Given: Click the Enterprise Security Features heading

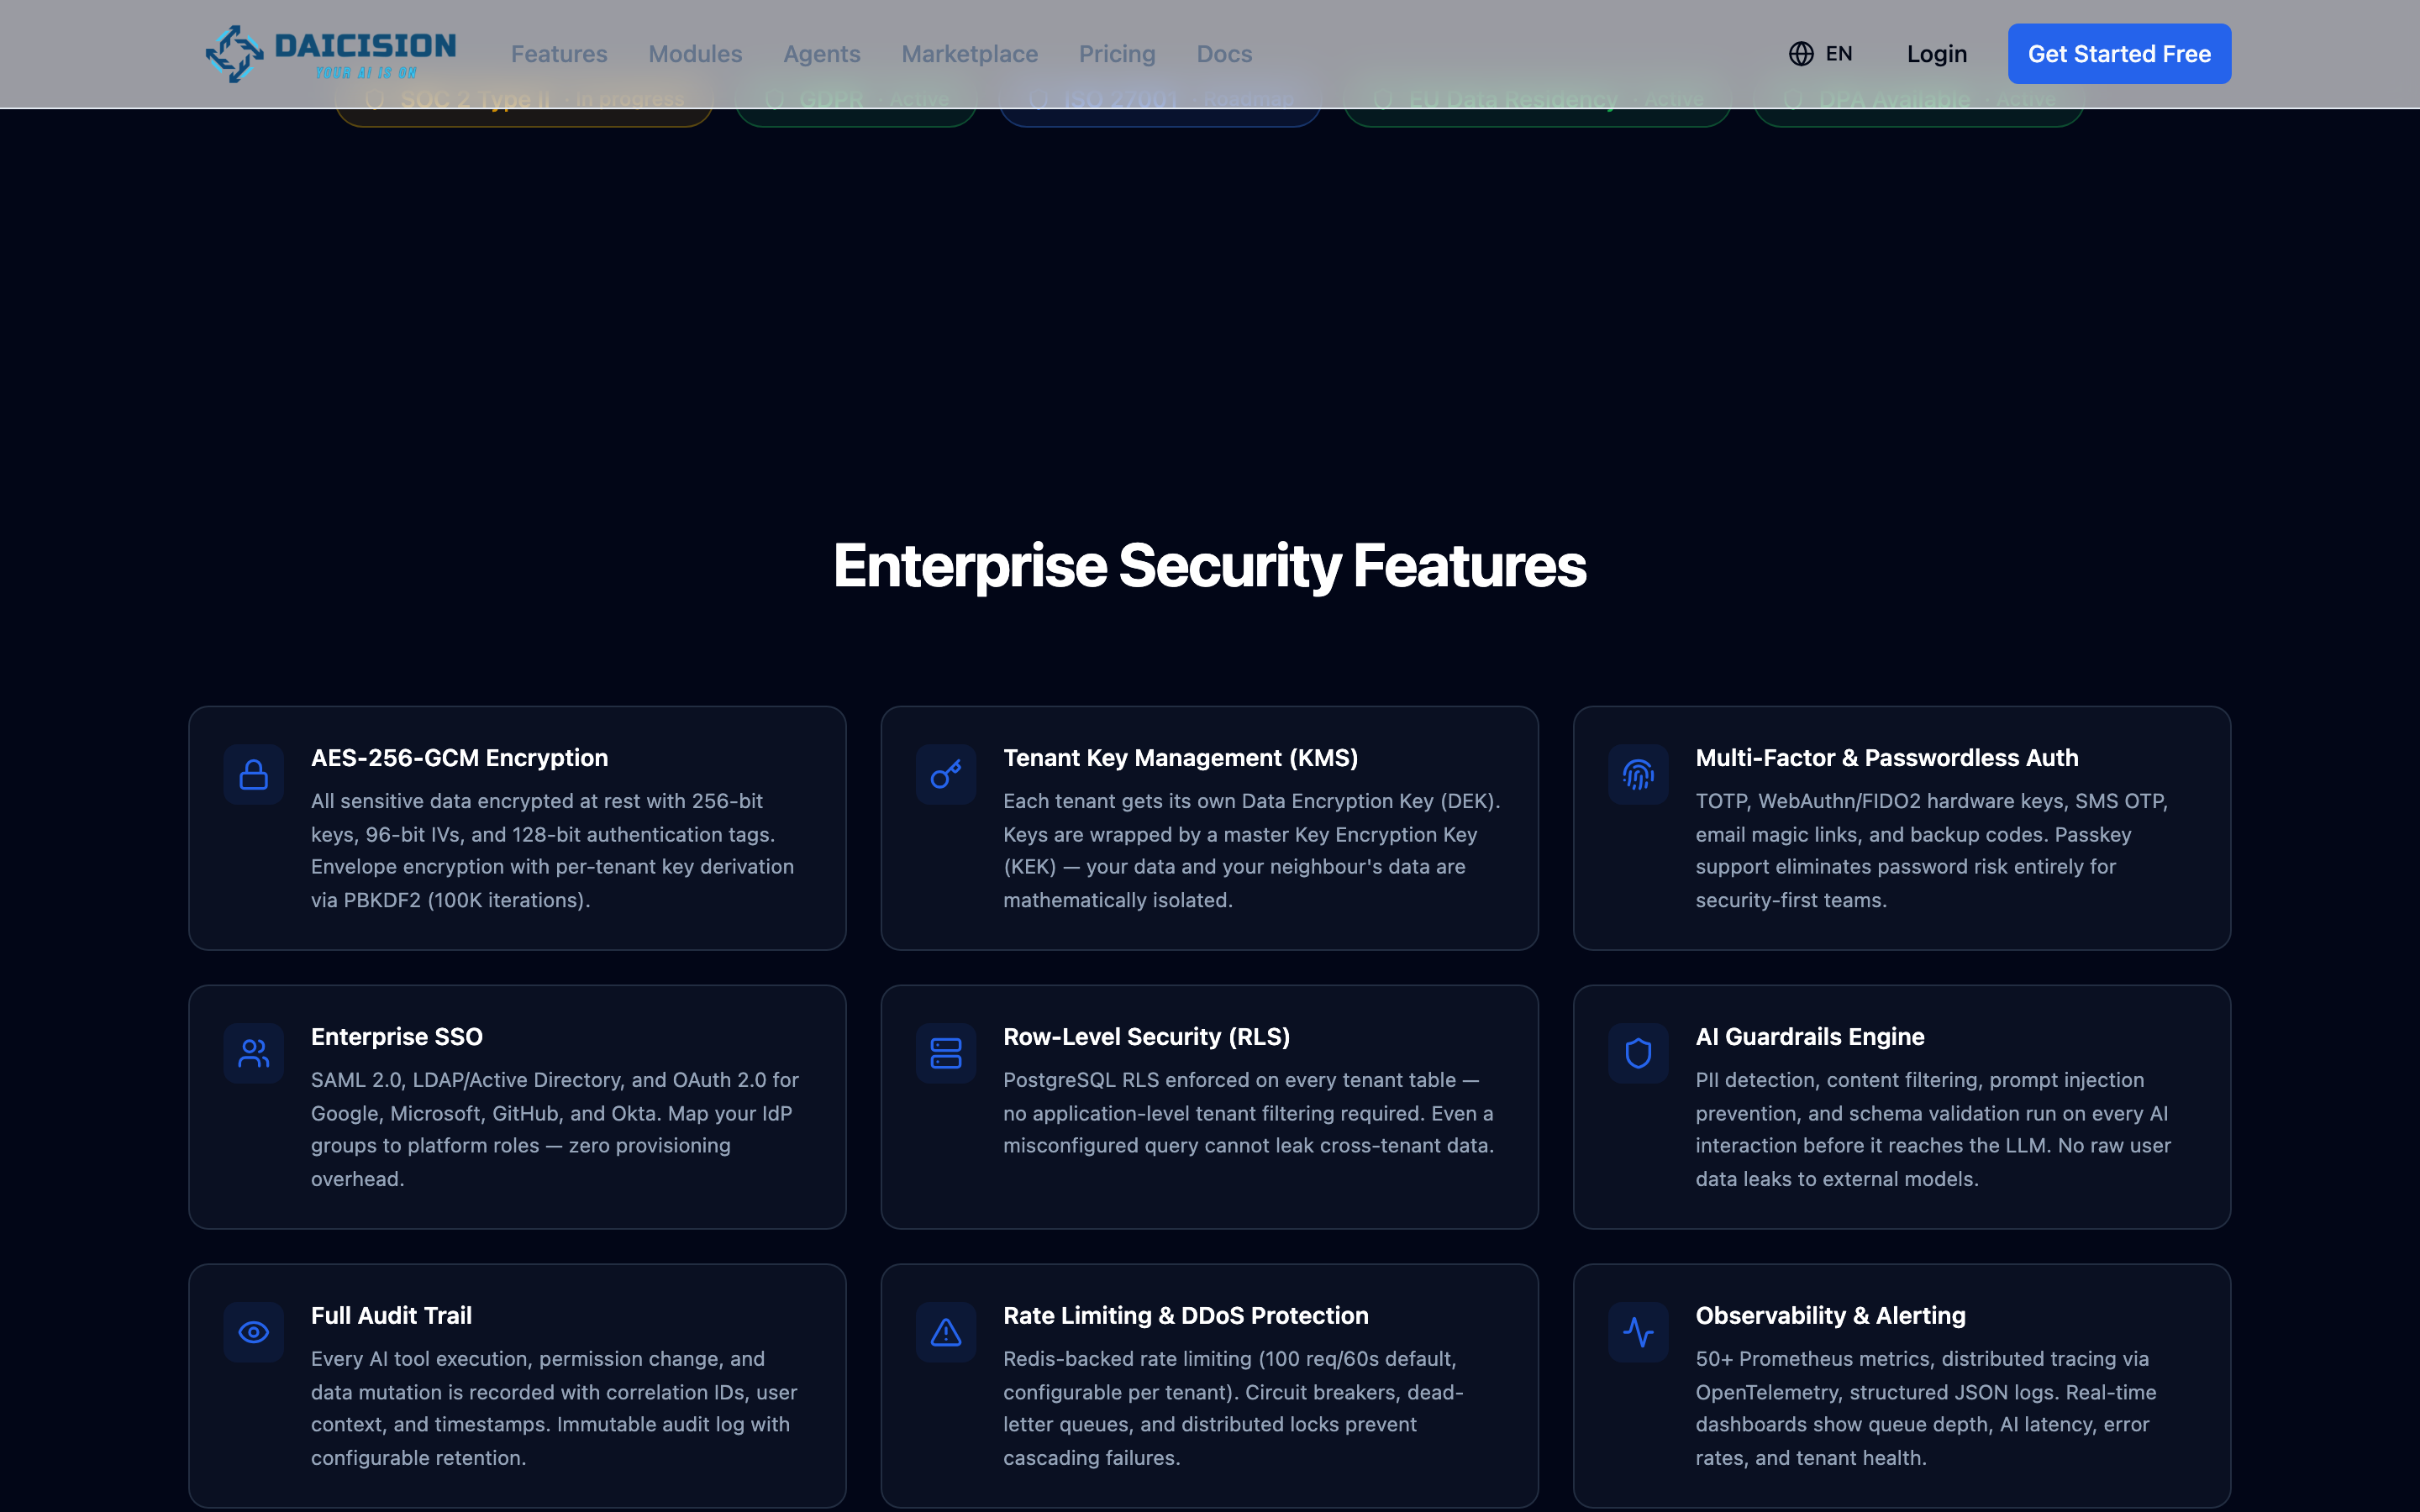Looking at the screenshot, I should [x=1209, y=566].
